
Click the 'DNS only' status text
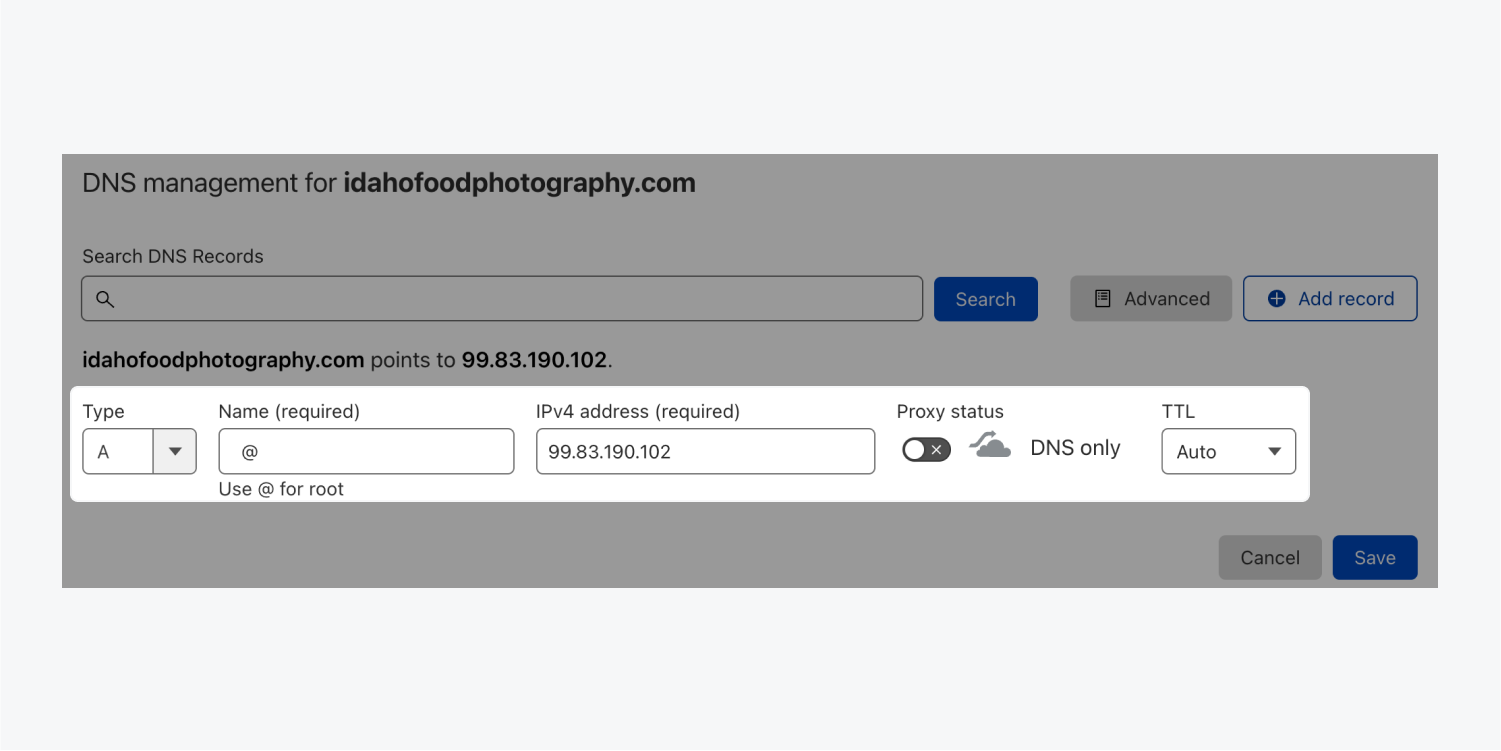coord(1075,448)
